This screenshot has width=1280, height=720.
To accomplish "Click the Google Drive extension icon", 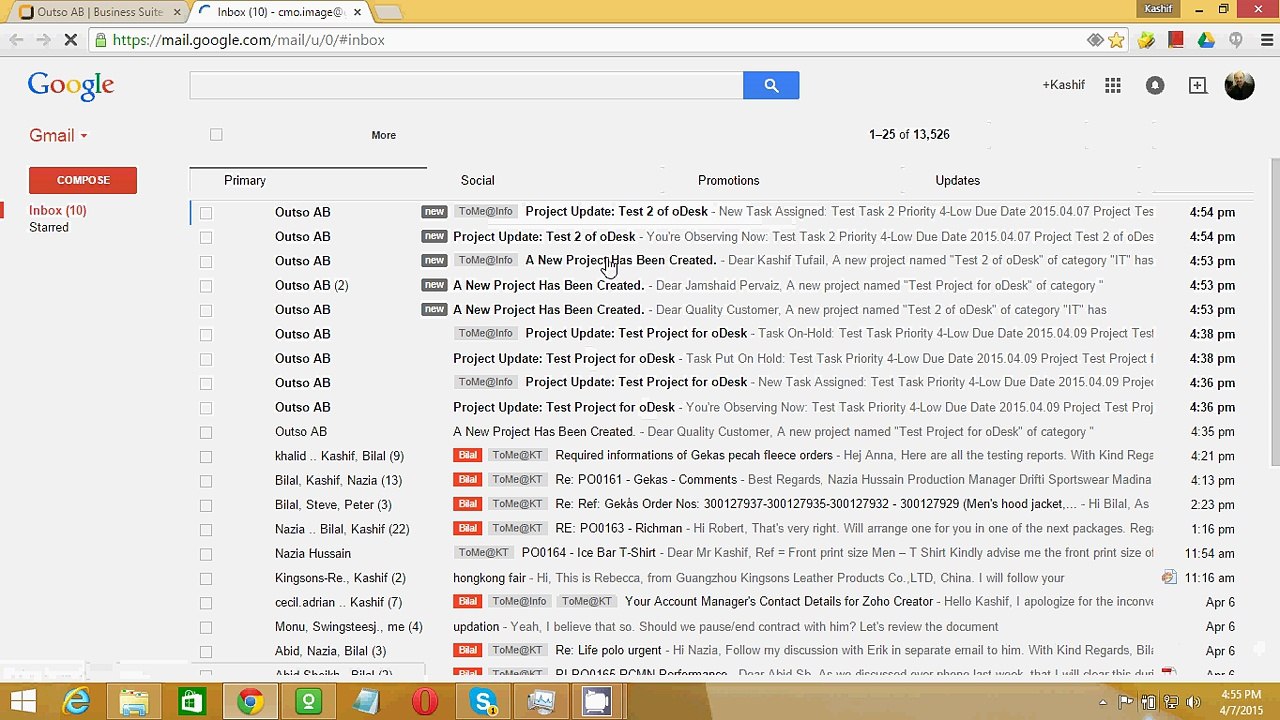I will pos(1206,40).
